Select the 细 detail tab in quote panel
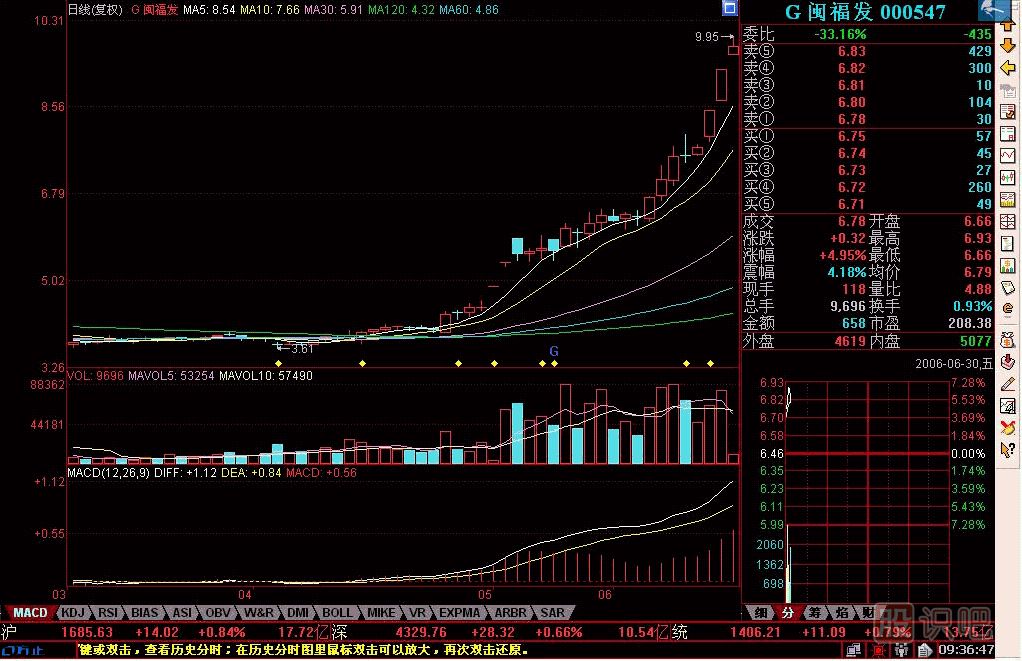1022x661 pixels. click(761, 612)
